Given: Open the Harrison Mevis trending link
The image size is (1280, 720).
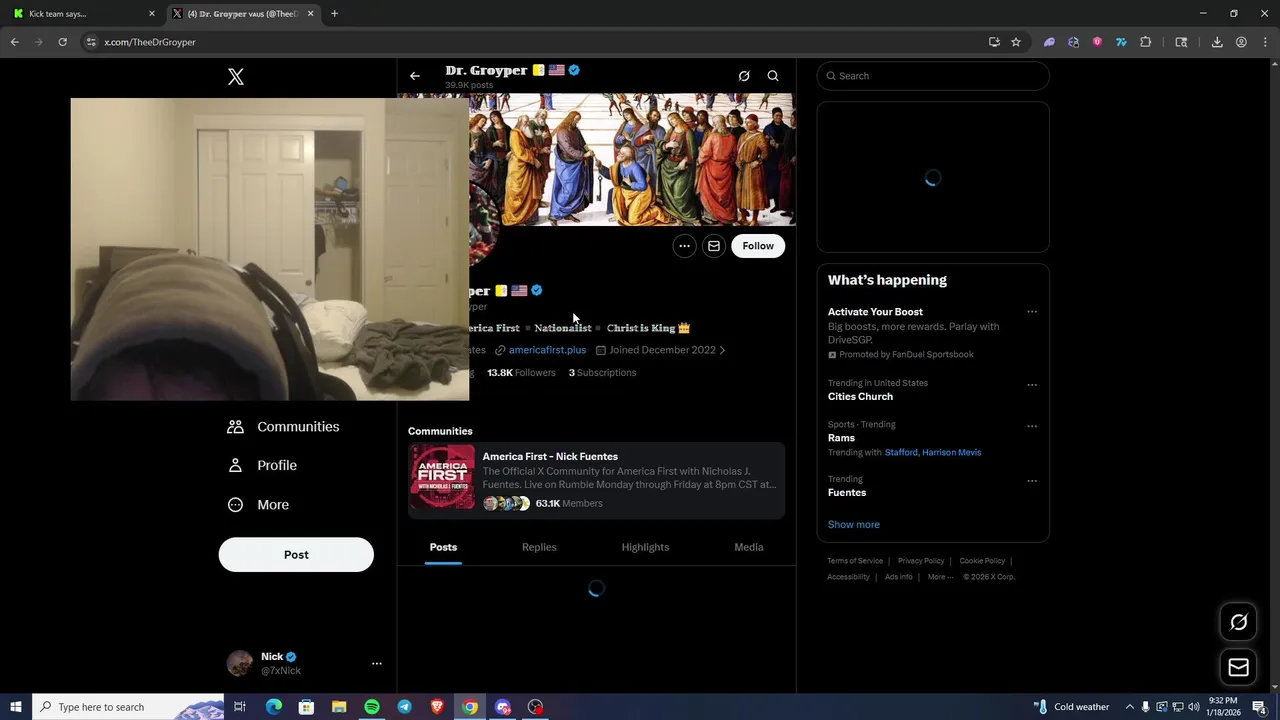Looking at the screenshot, I should [x=952, y=453].
